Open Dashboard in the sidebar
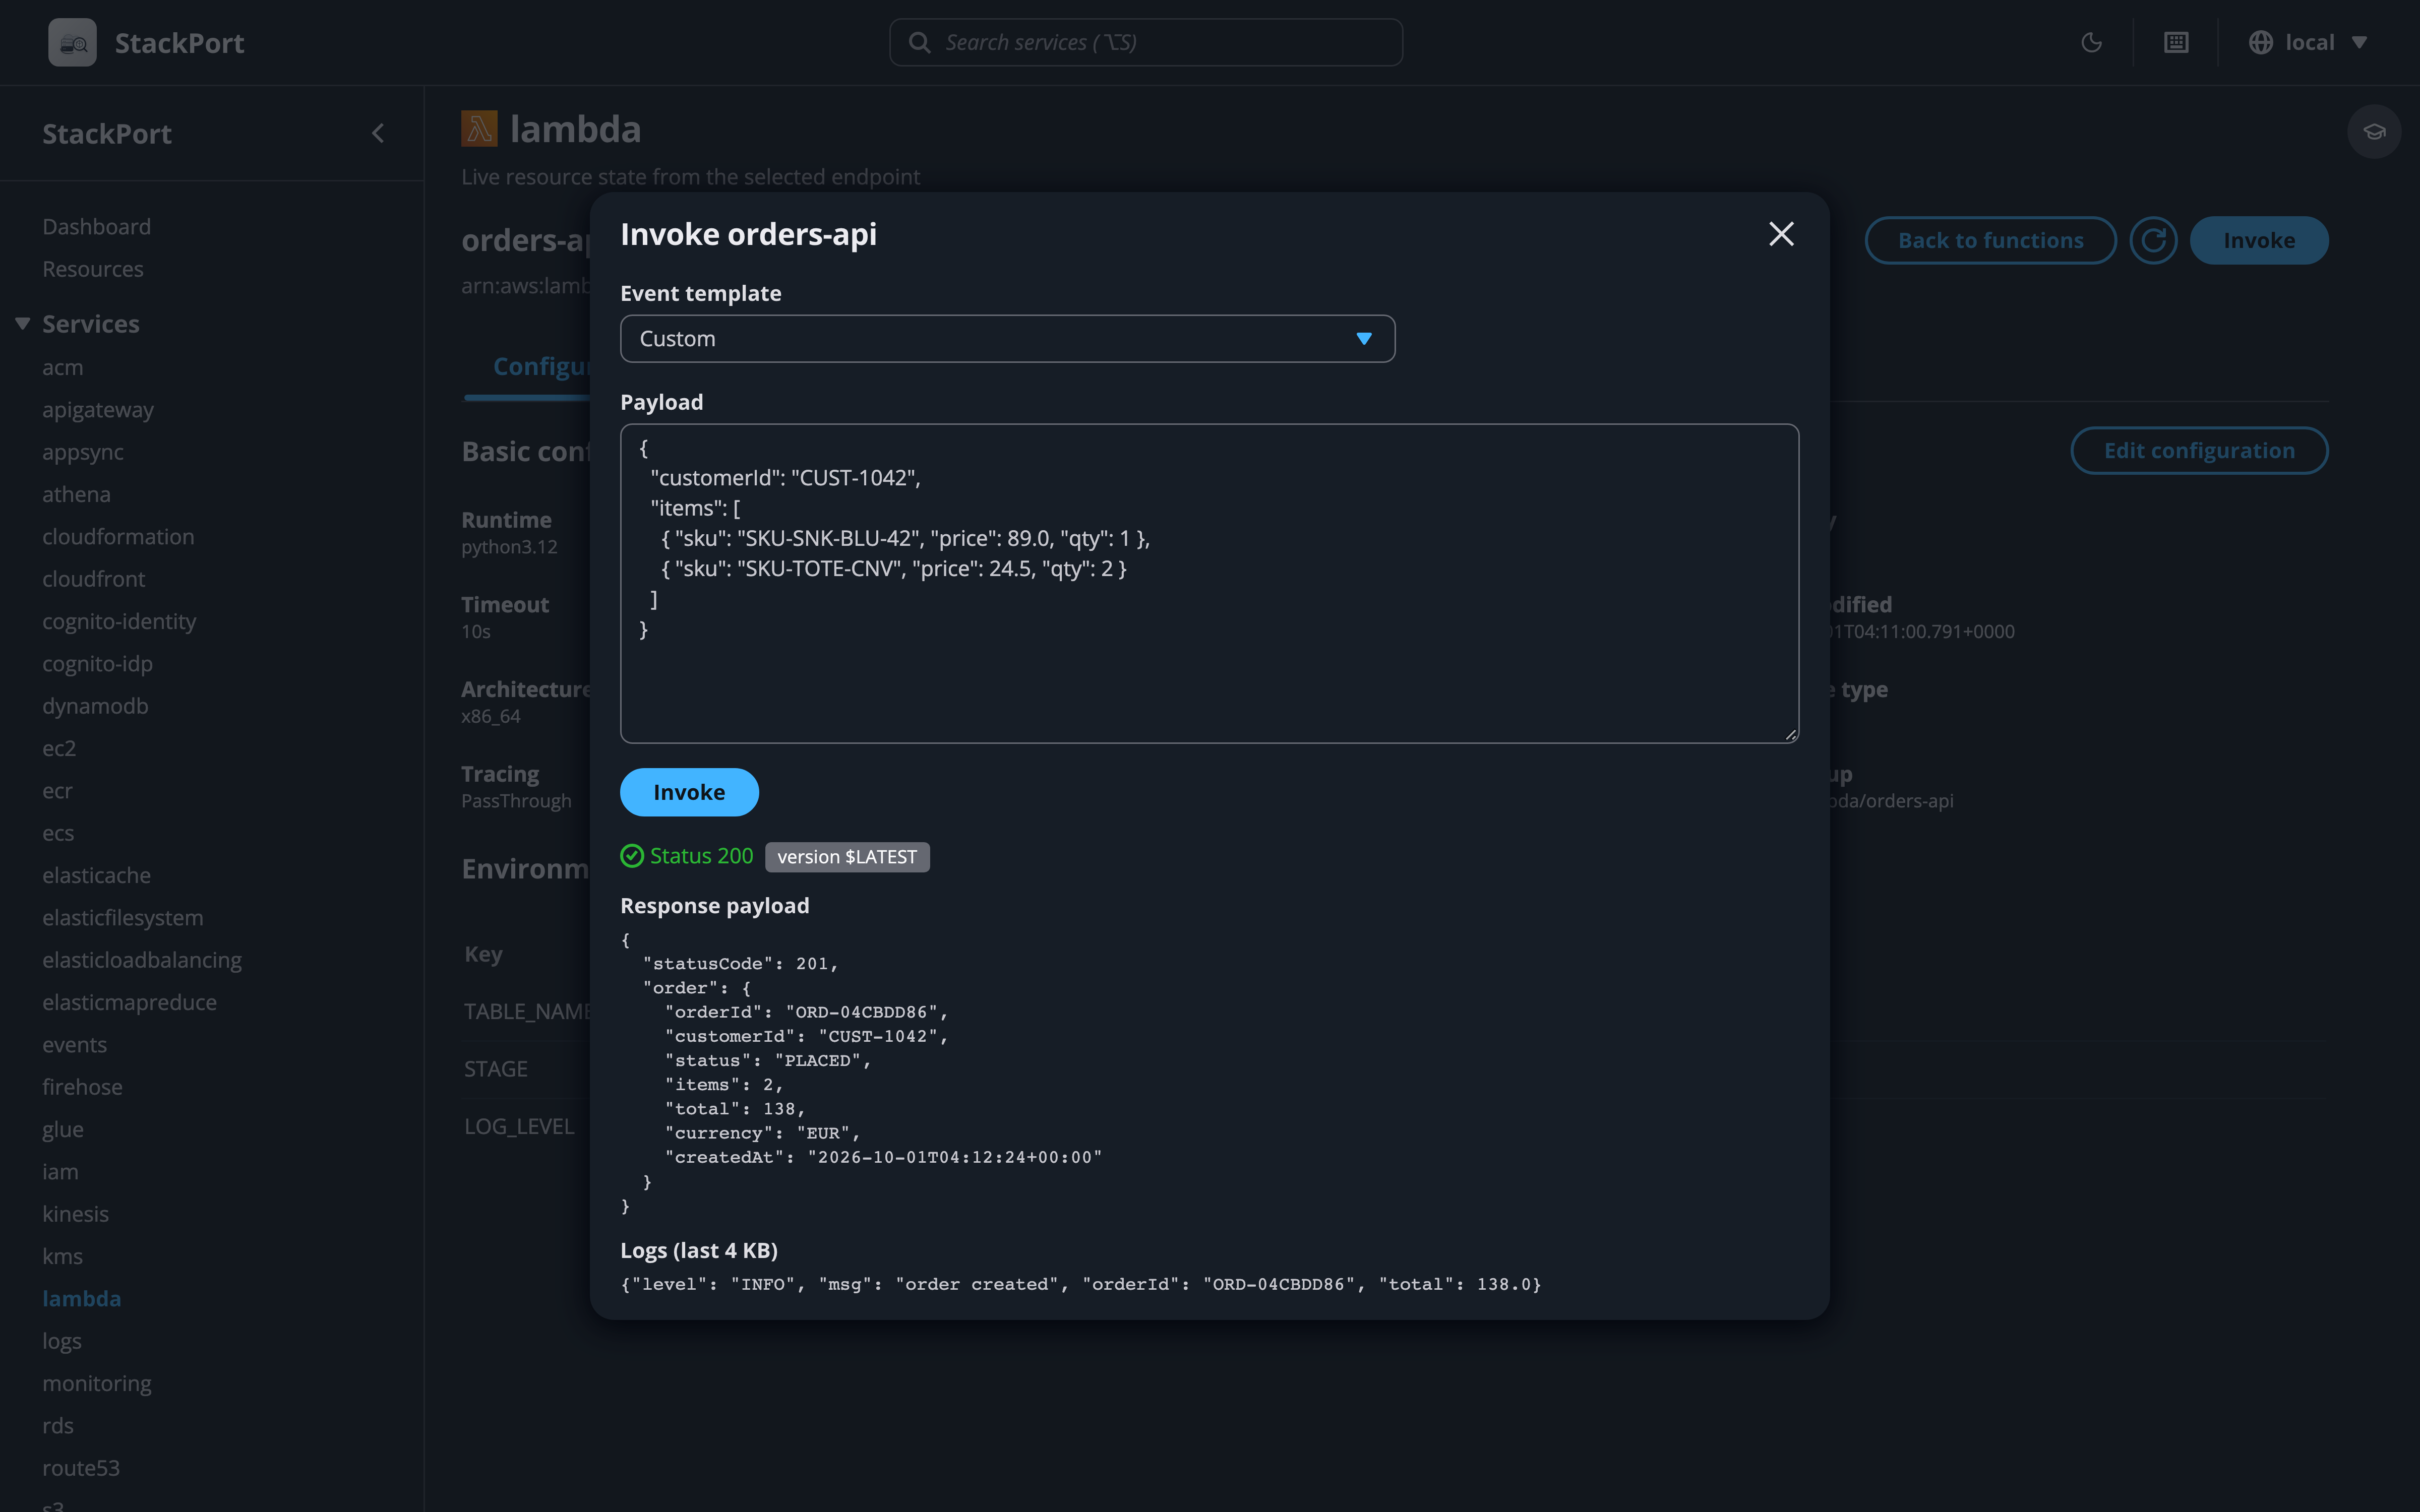2420x1512 pixels. 96,226
